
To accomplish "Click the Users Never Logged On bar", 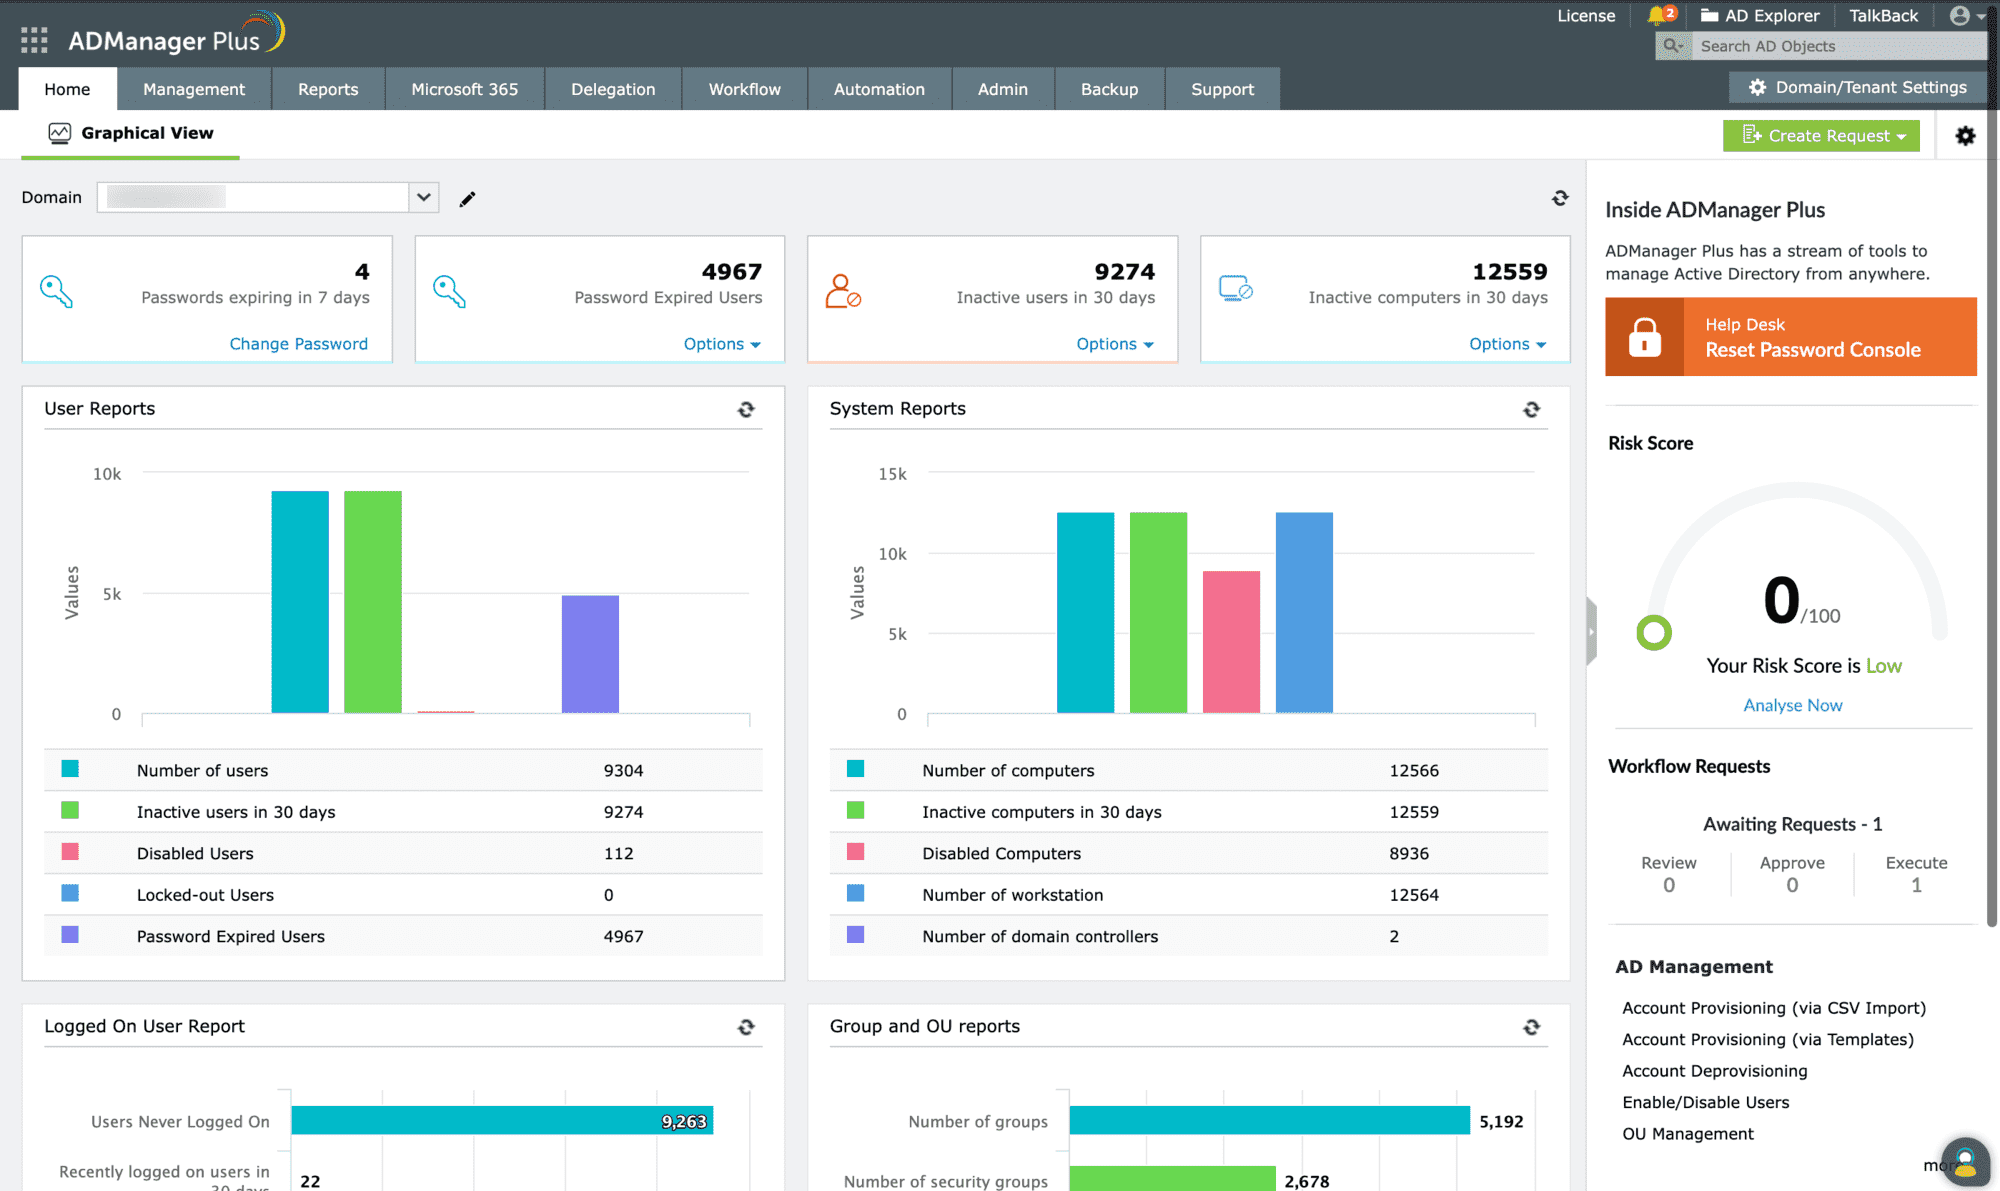I will (502, 1121).
